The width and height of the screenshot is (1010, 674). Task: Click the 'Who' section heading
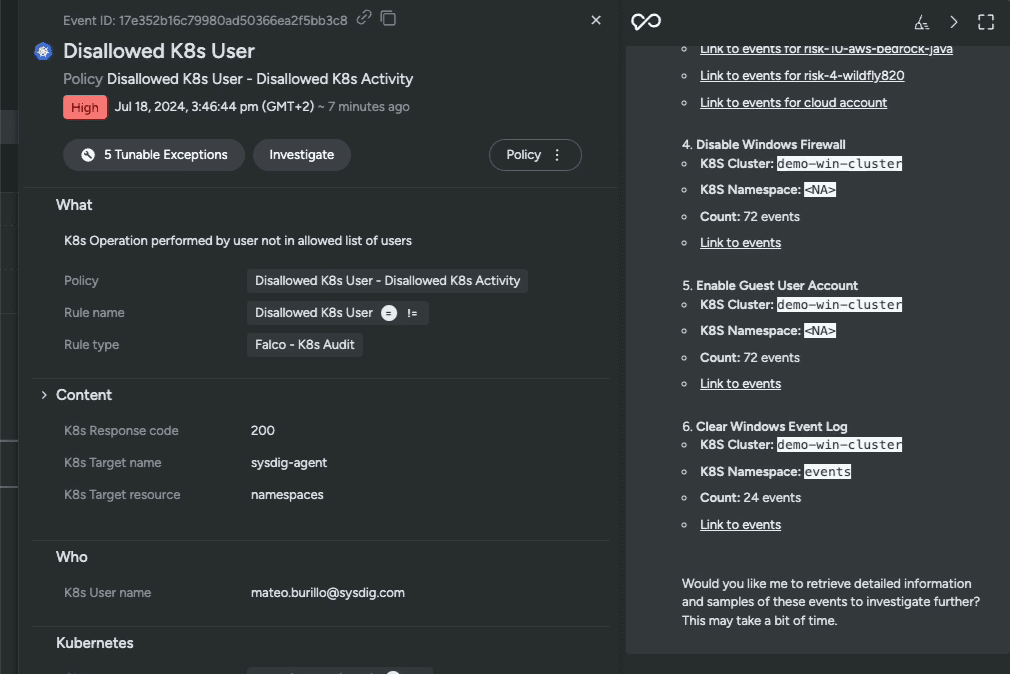point(71,557)
